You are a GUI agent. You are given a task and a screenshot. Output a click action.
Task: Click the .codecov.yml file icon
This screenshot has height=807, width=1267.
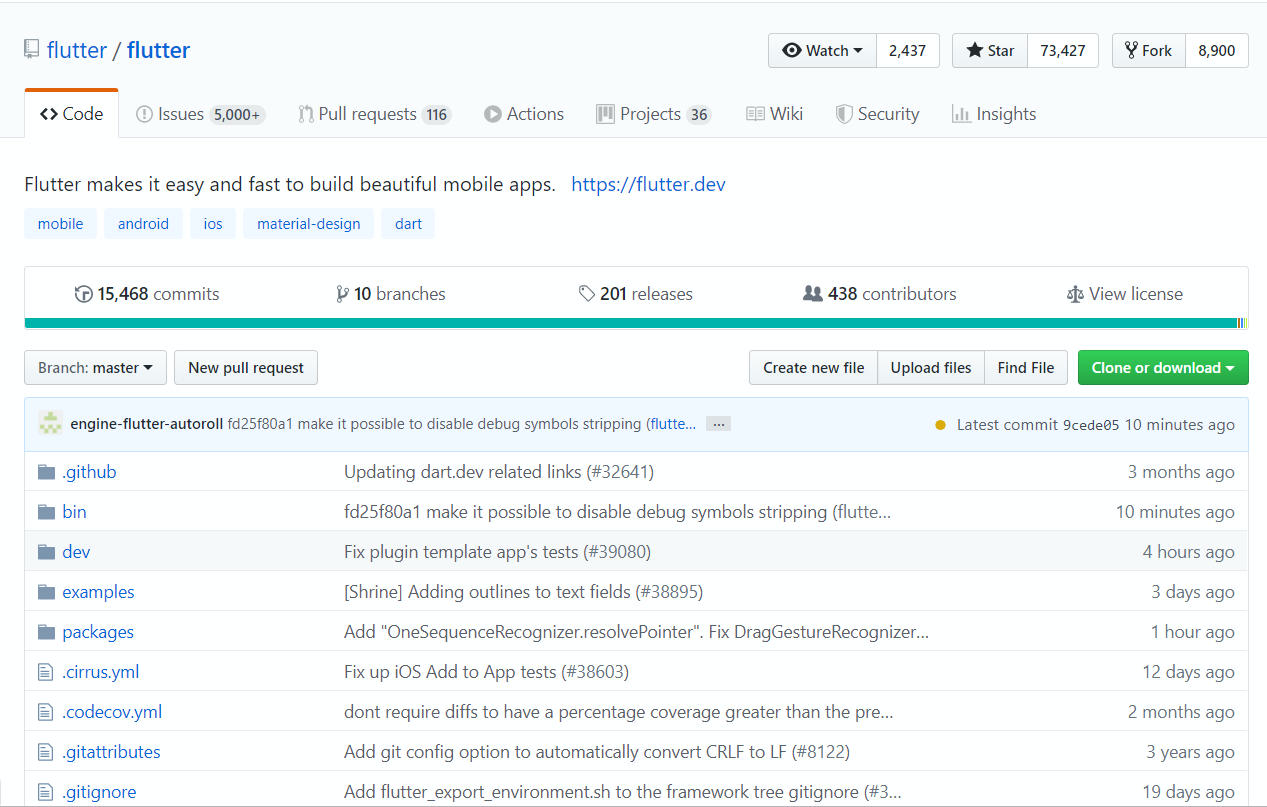45,712
